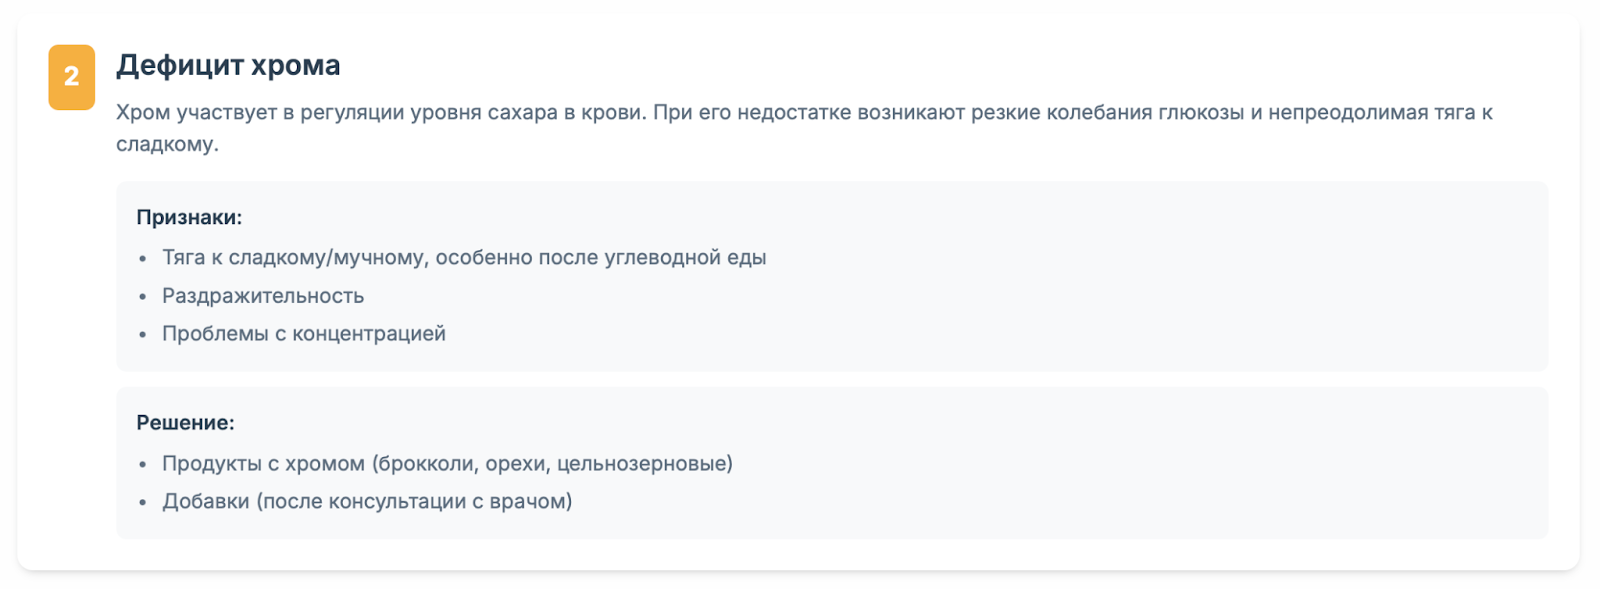1600x589 pixels.
Task: Select the "Тяга к сладкому/мучному" list item
Action: click(464, 257)
